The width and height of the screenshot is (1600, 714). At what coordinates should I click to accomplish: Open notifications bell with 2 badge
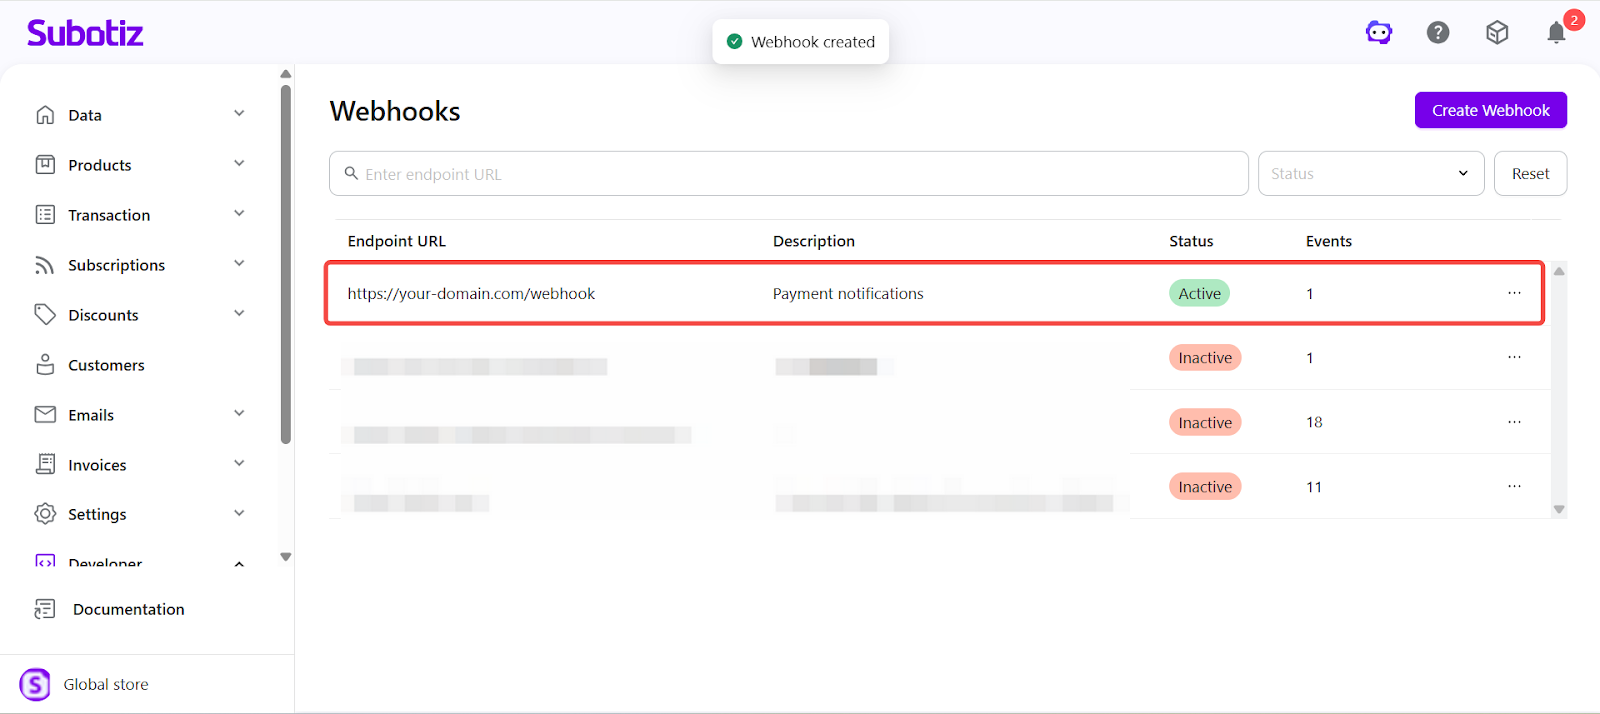point(1556,33)
